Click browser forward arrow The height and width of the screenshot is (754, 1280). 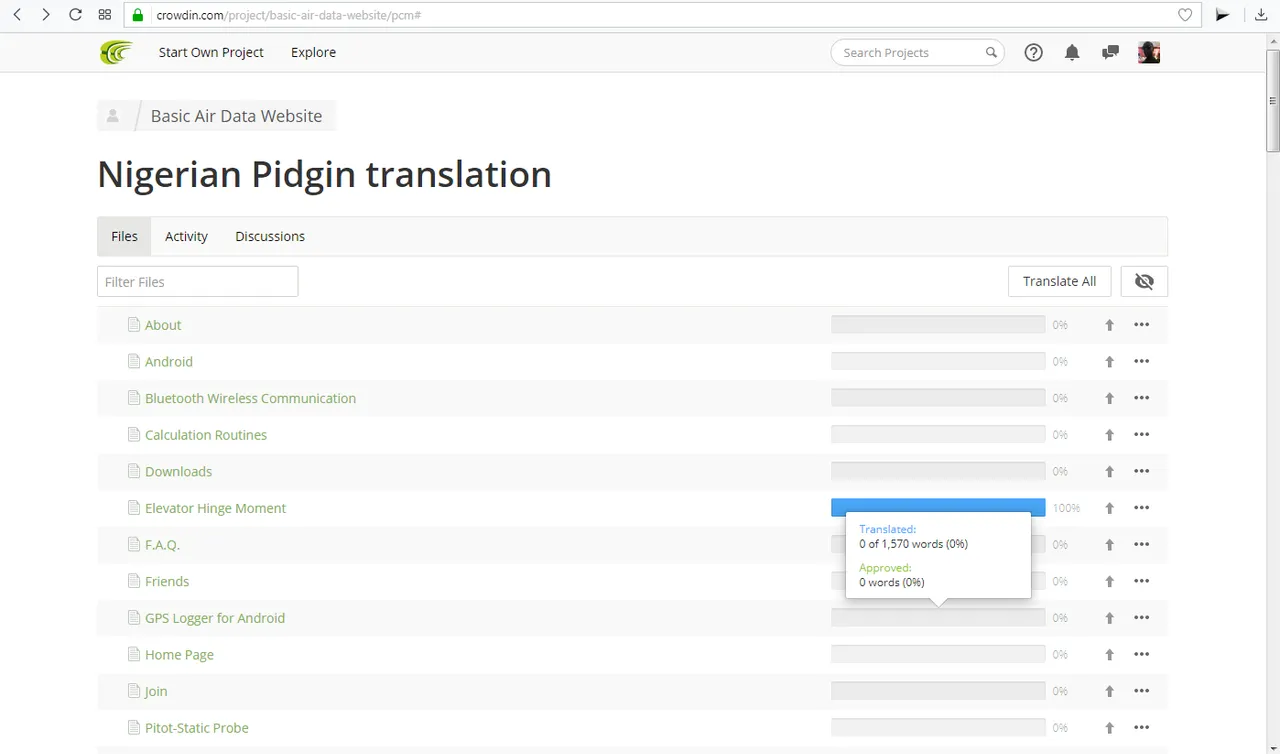45,15
